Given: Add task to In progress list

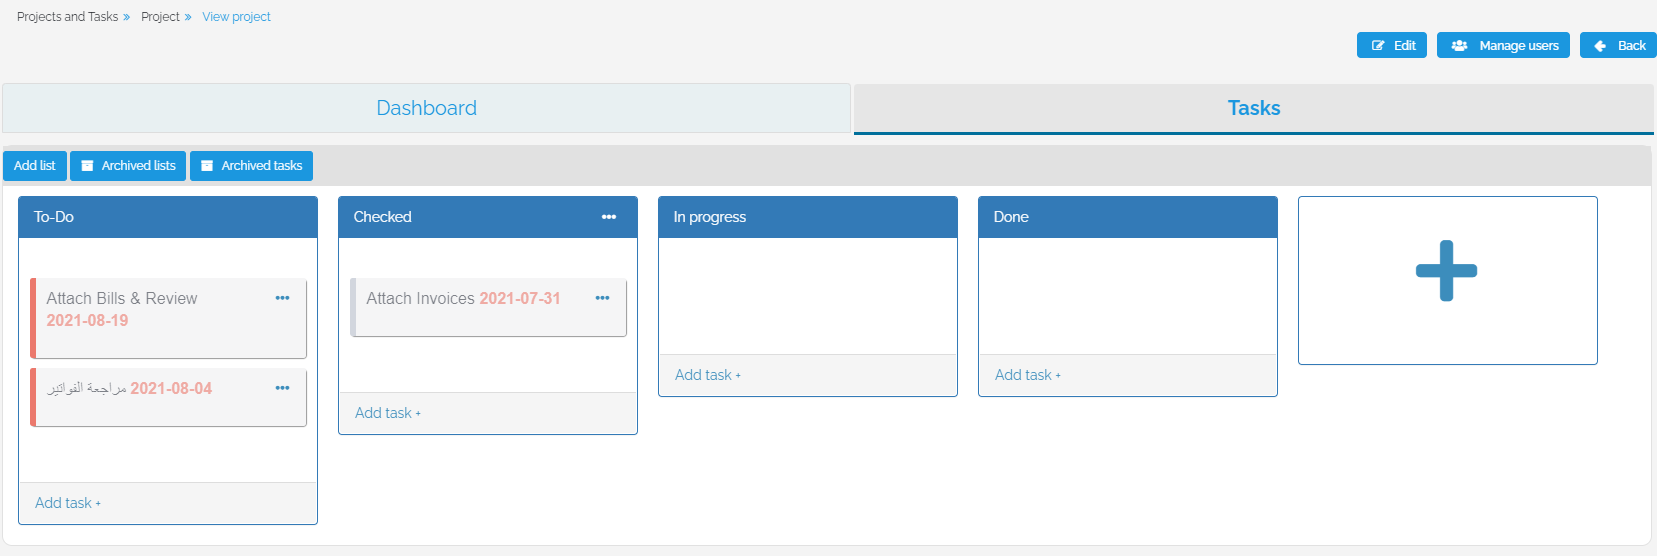Looking at the screenshot, I should click(707, 375).
